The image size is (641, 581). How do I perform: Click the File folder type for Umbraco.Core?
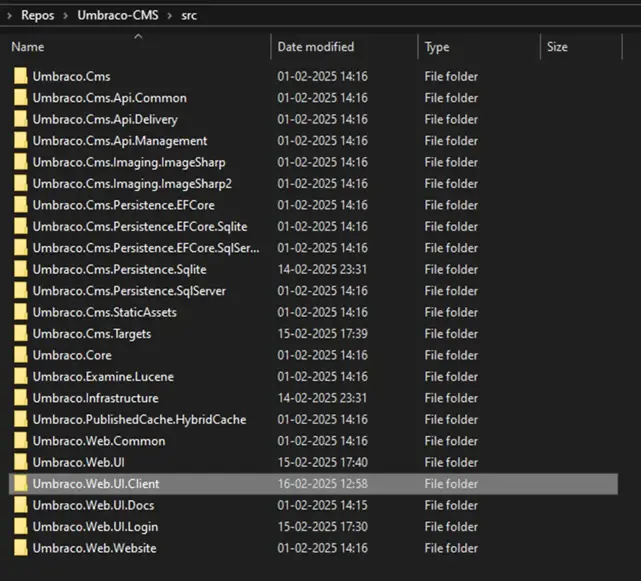451,355
